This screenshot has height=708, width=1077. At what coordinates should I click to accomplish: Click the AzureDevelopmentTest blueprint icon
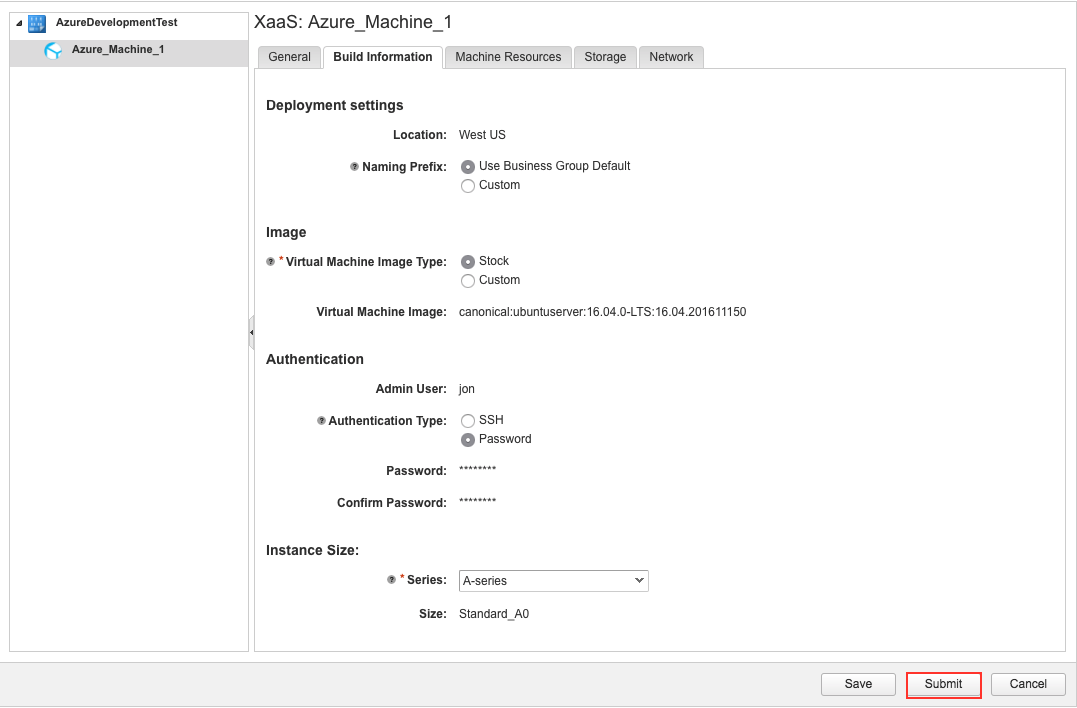click(37, 23)
